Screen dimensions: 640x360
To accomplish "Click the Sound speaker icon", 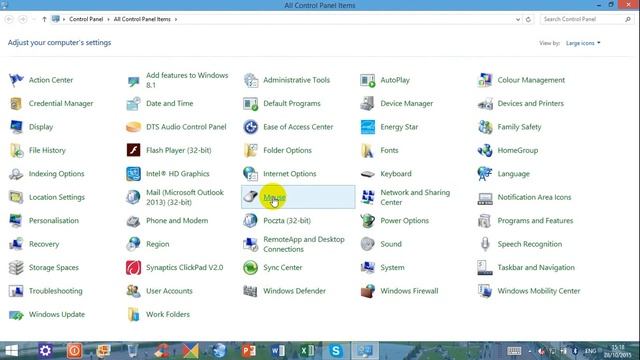I will (368, 244).
